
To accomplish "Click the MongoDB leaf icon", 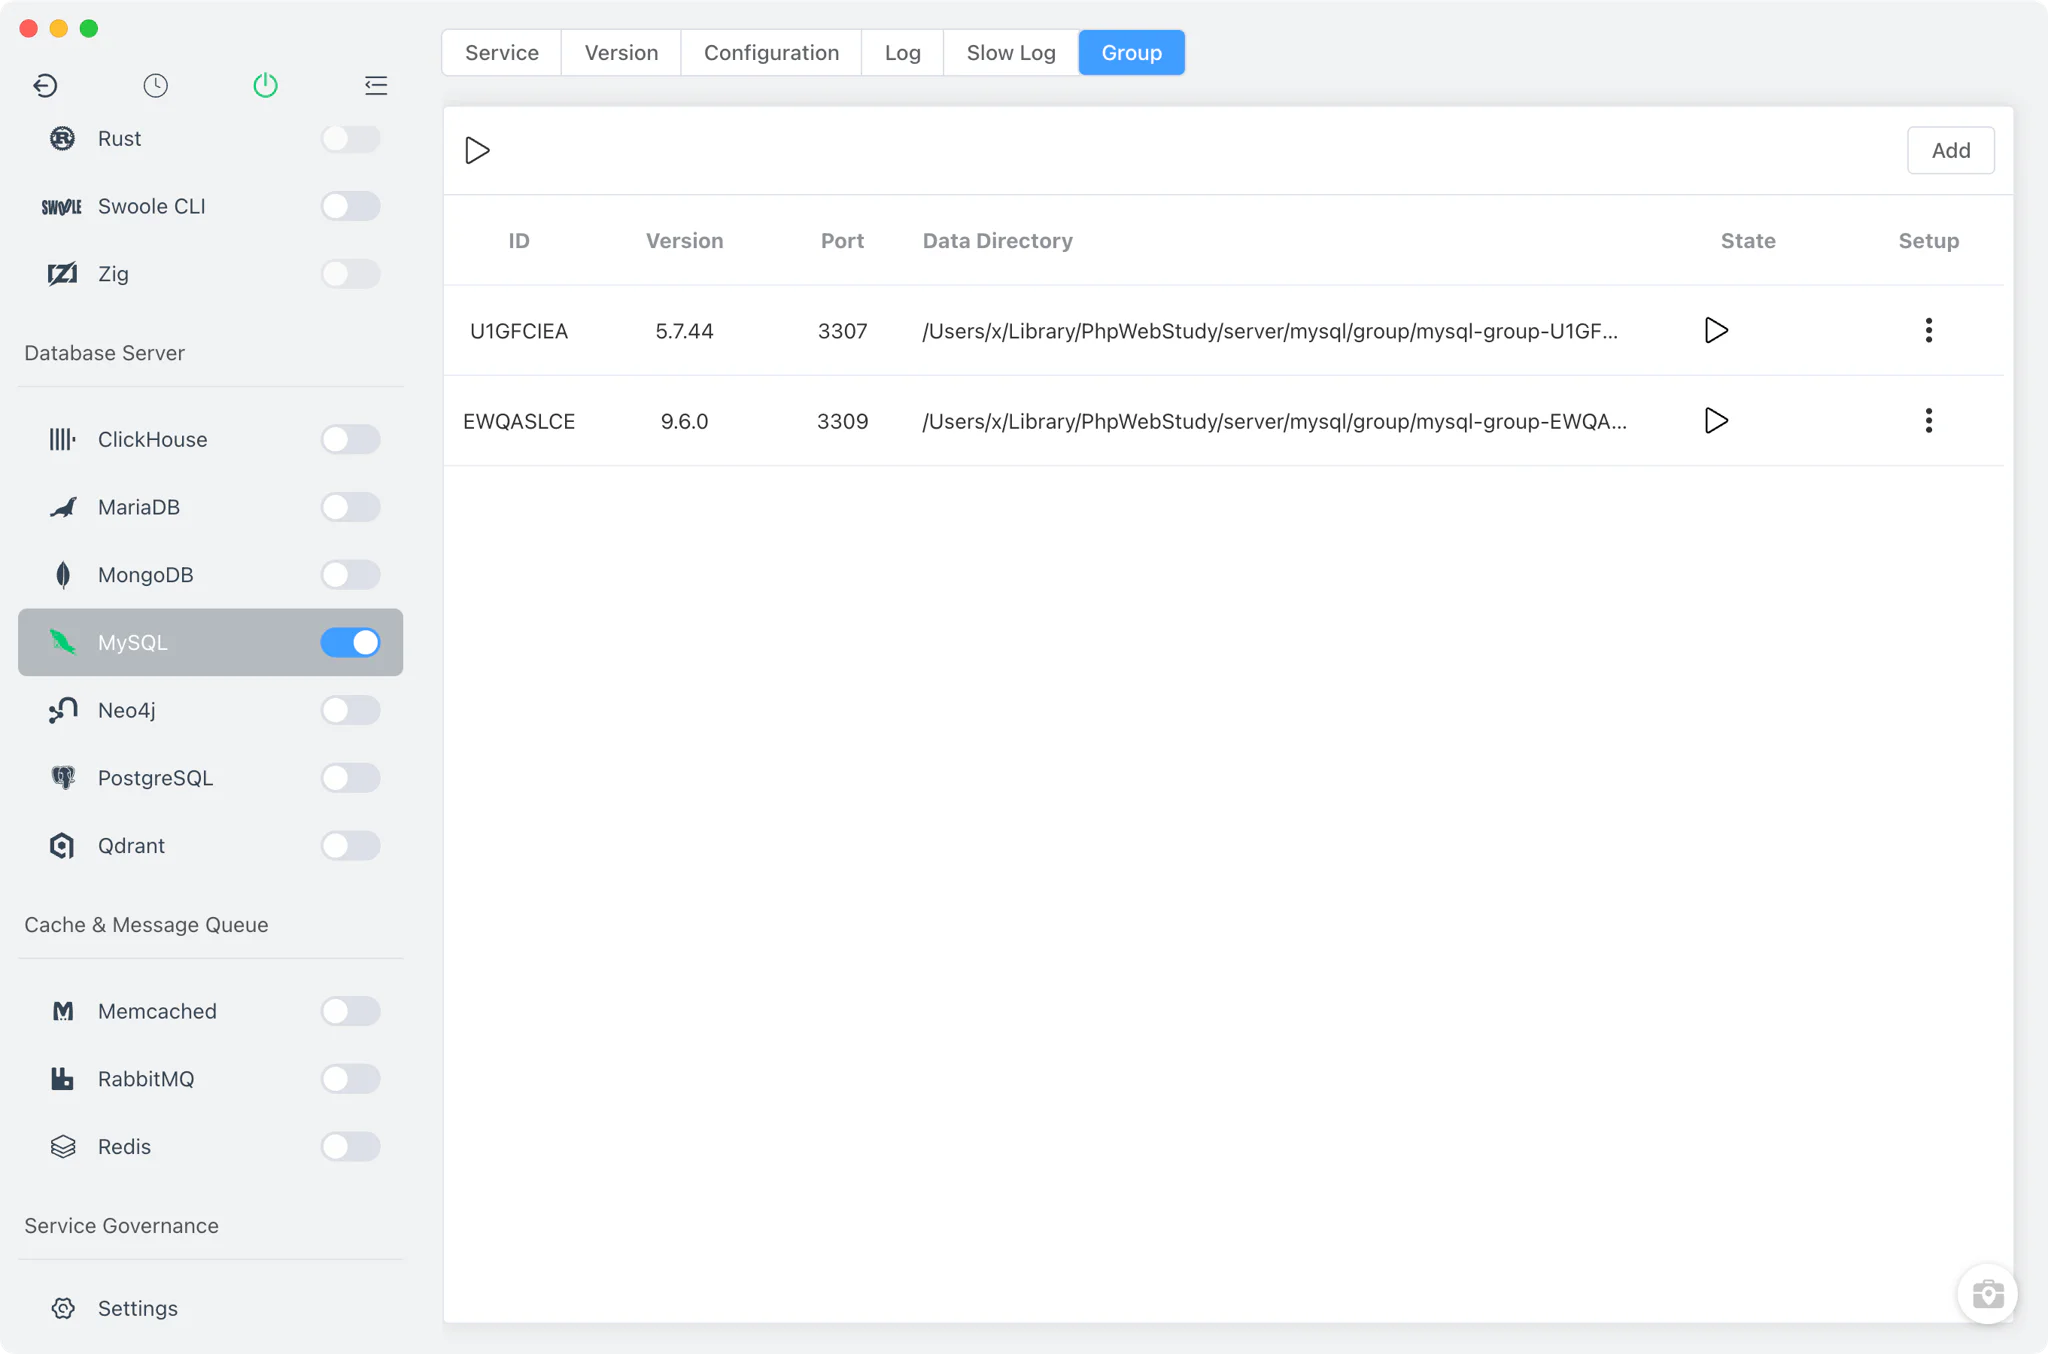I will (x=63, y=575).
